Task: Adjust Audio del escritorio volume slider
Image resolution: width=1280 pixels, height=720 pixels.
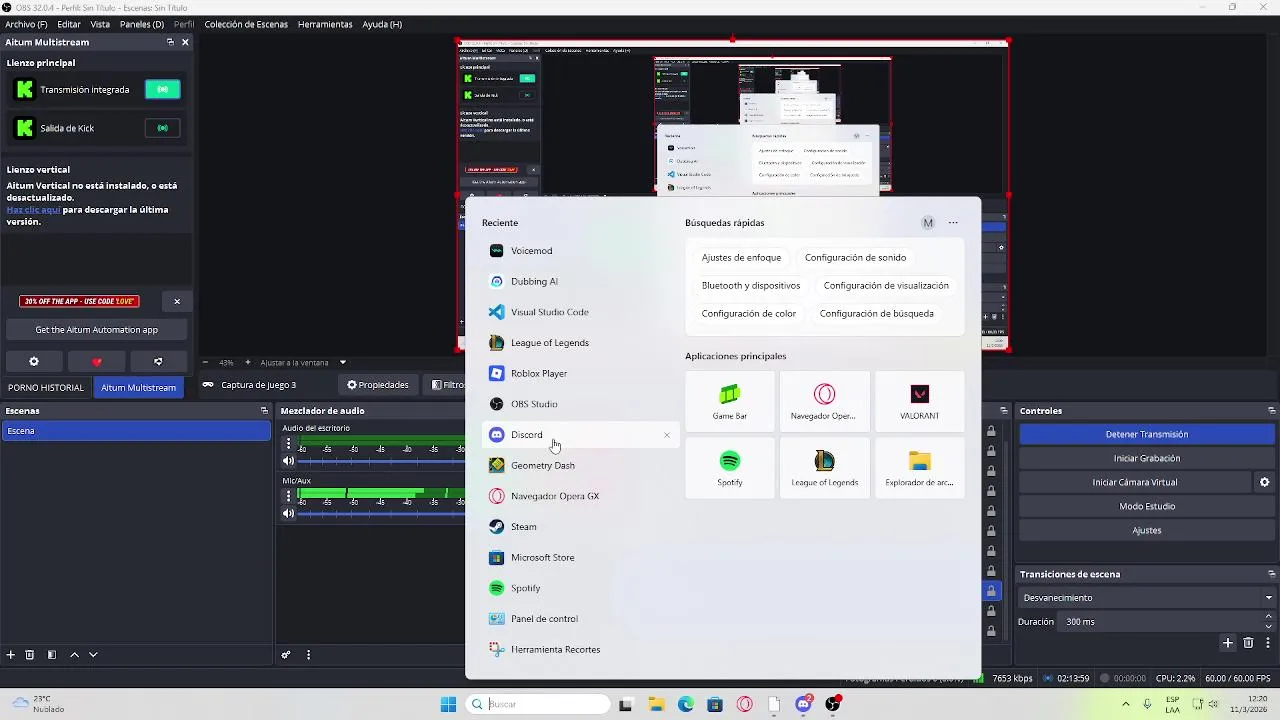Action: pos(380,461)
